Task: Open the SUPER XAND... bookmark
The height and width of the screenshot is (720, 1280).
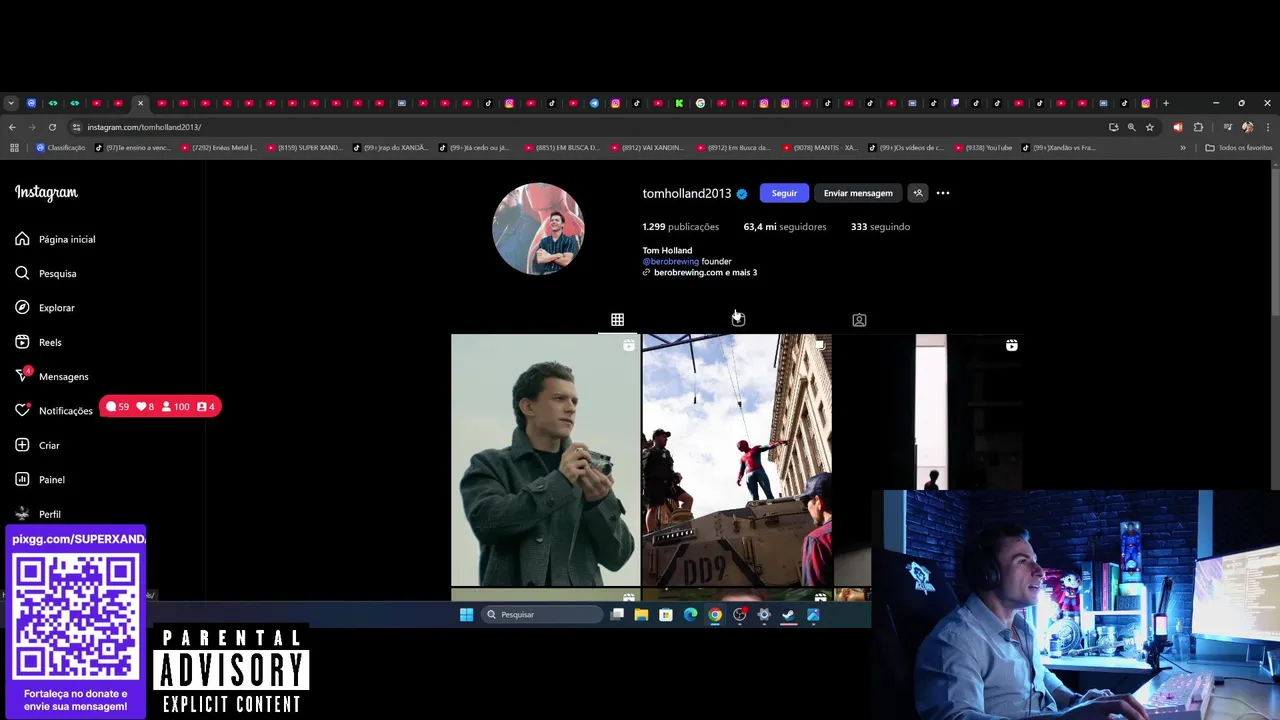Action: click(x=305, y=148)
